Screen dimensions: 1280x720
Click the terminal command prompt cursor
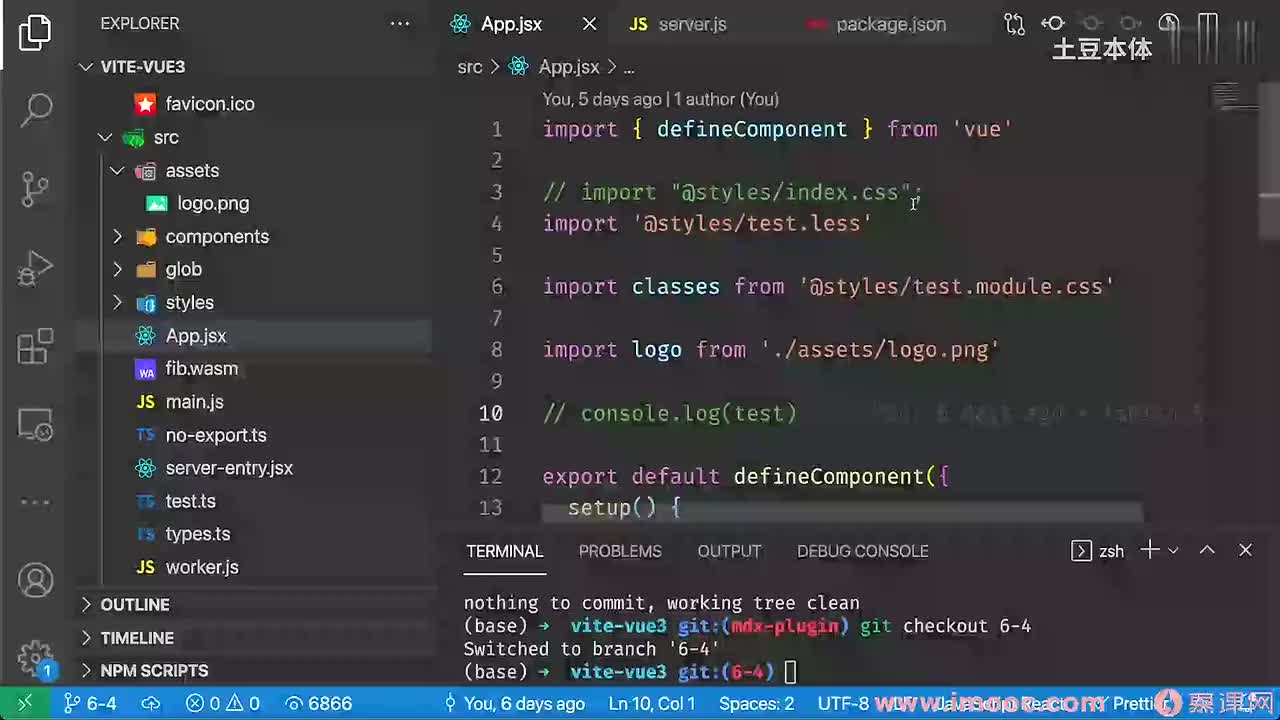tap(790, 672)
